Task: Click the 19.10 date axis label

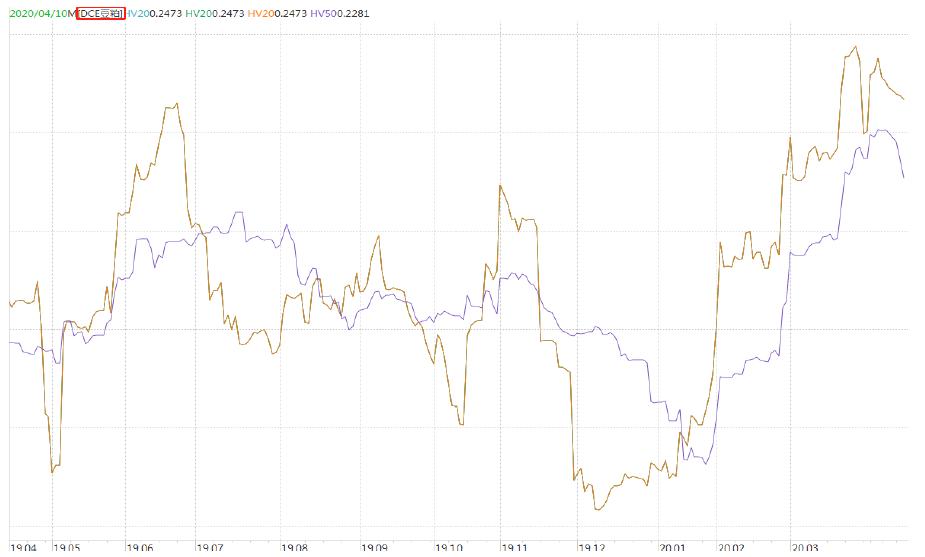Action: coord(451,548)
